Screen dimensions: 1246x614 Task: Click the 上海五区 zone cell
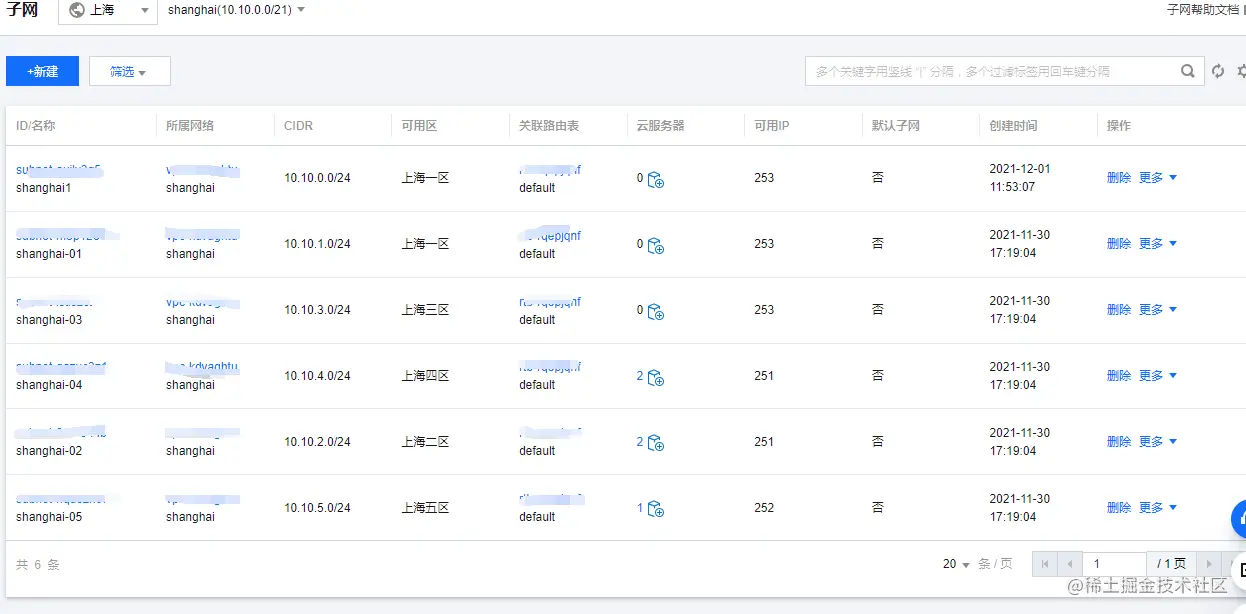(x=425, y=508)
